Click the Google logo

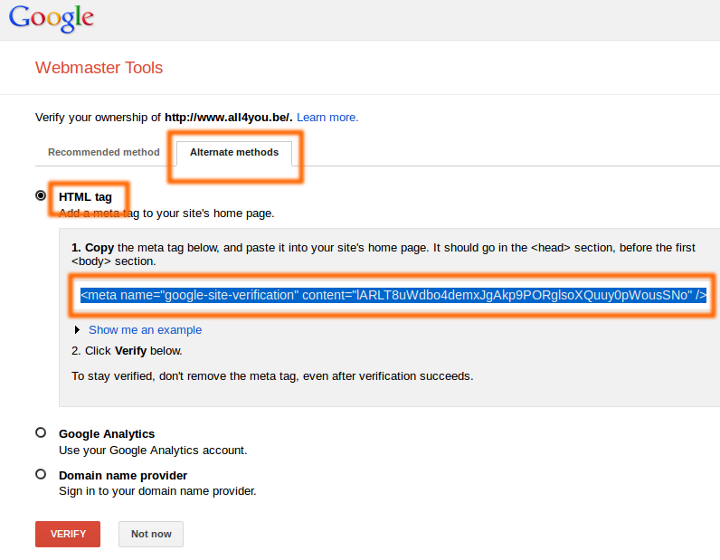pos(51,19)
